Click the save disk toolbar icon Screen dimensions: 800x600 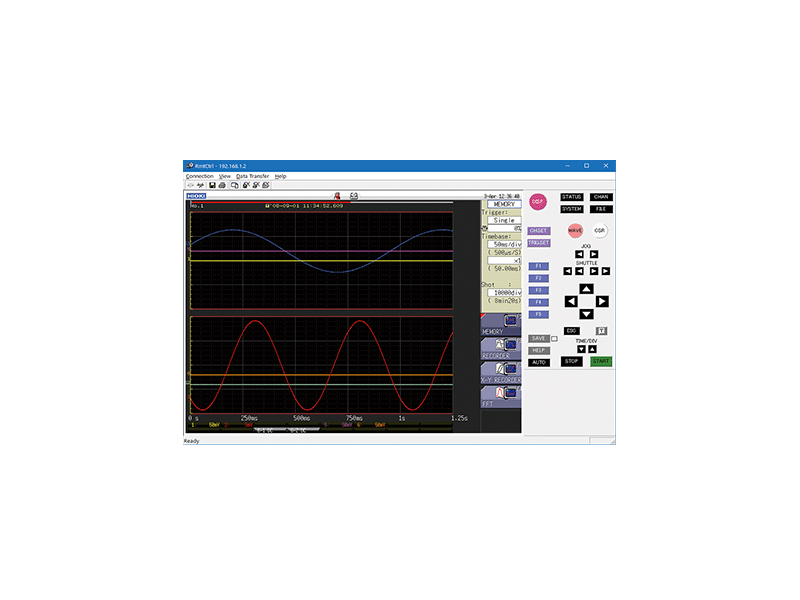[x=212, y=185]
